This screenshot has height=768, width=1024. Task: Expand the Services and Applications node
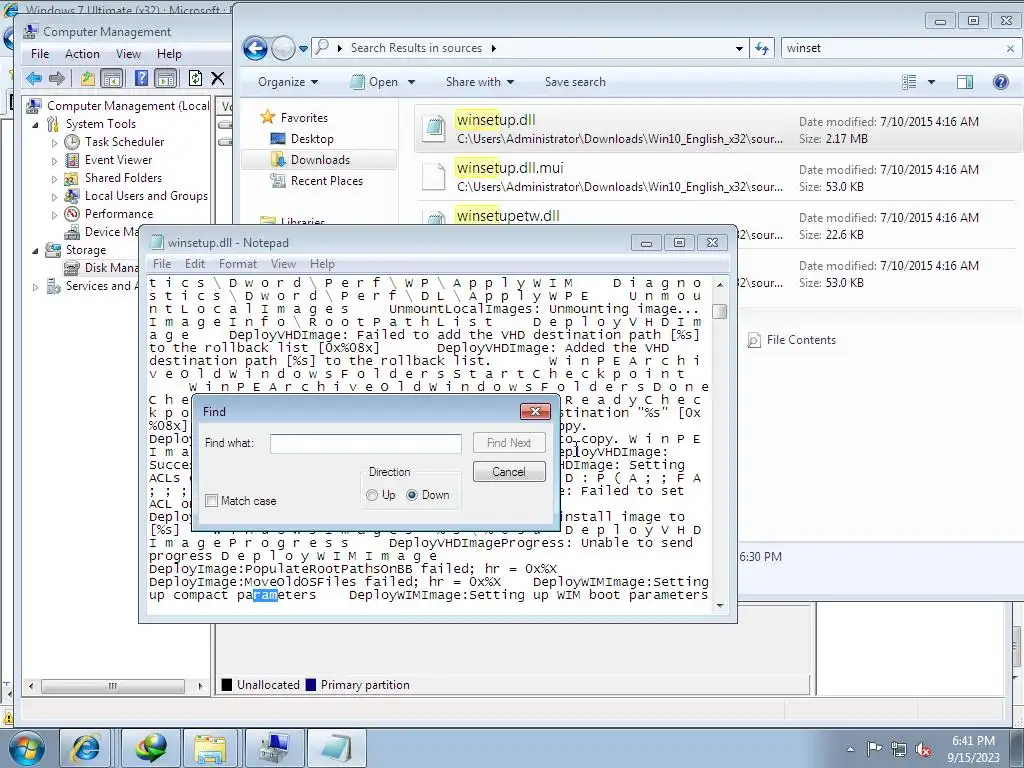point(35,286)
